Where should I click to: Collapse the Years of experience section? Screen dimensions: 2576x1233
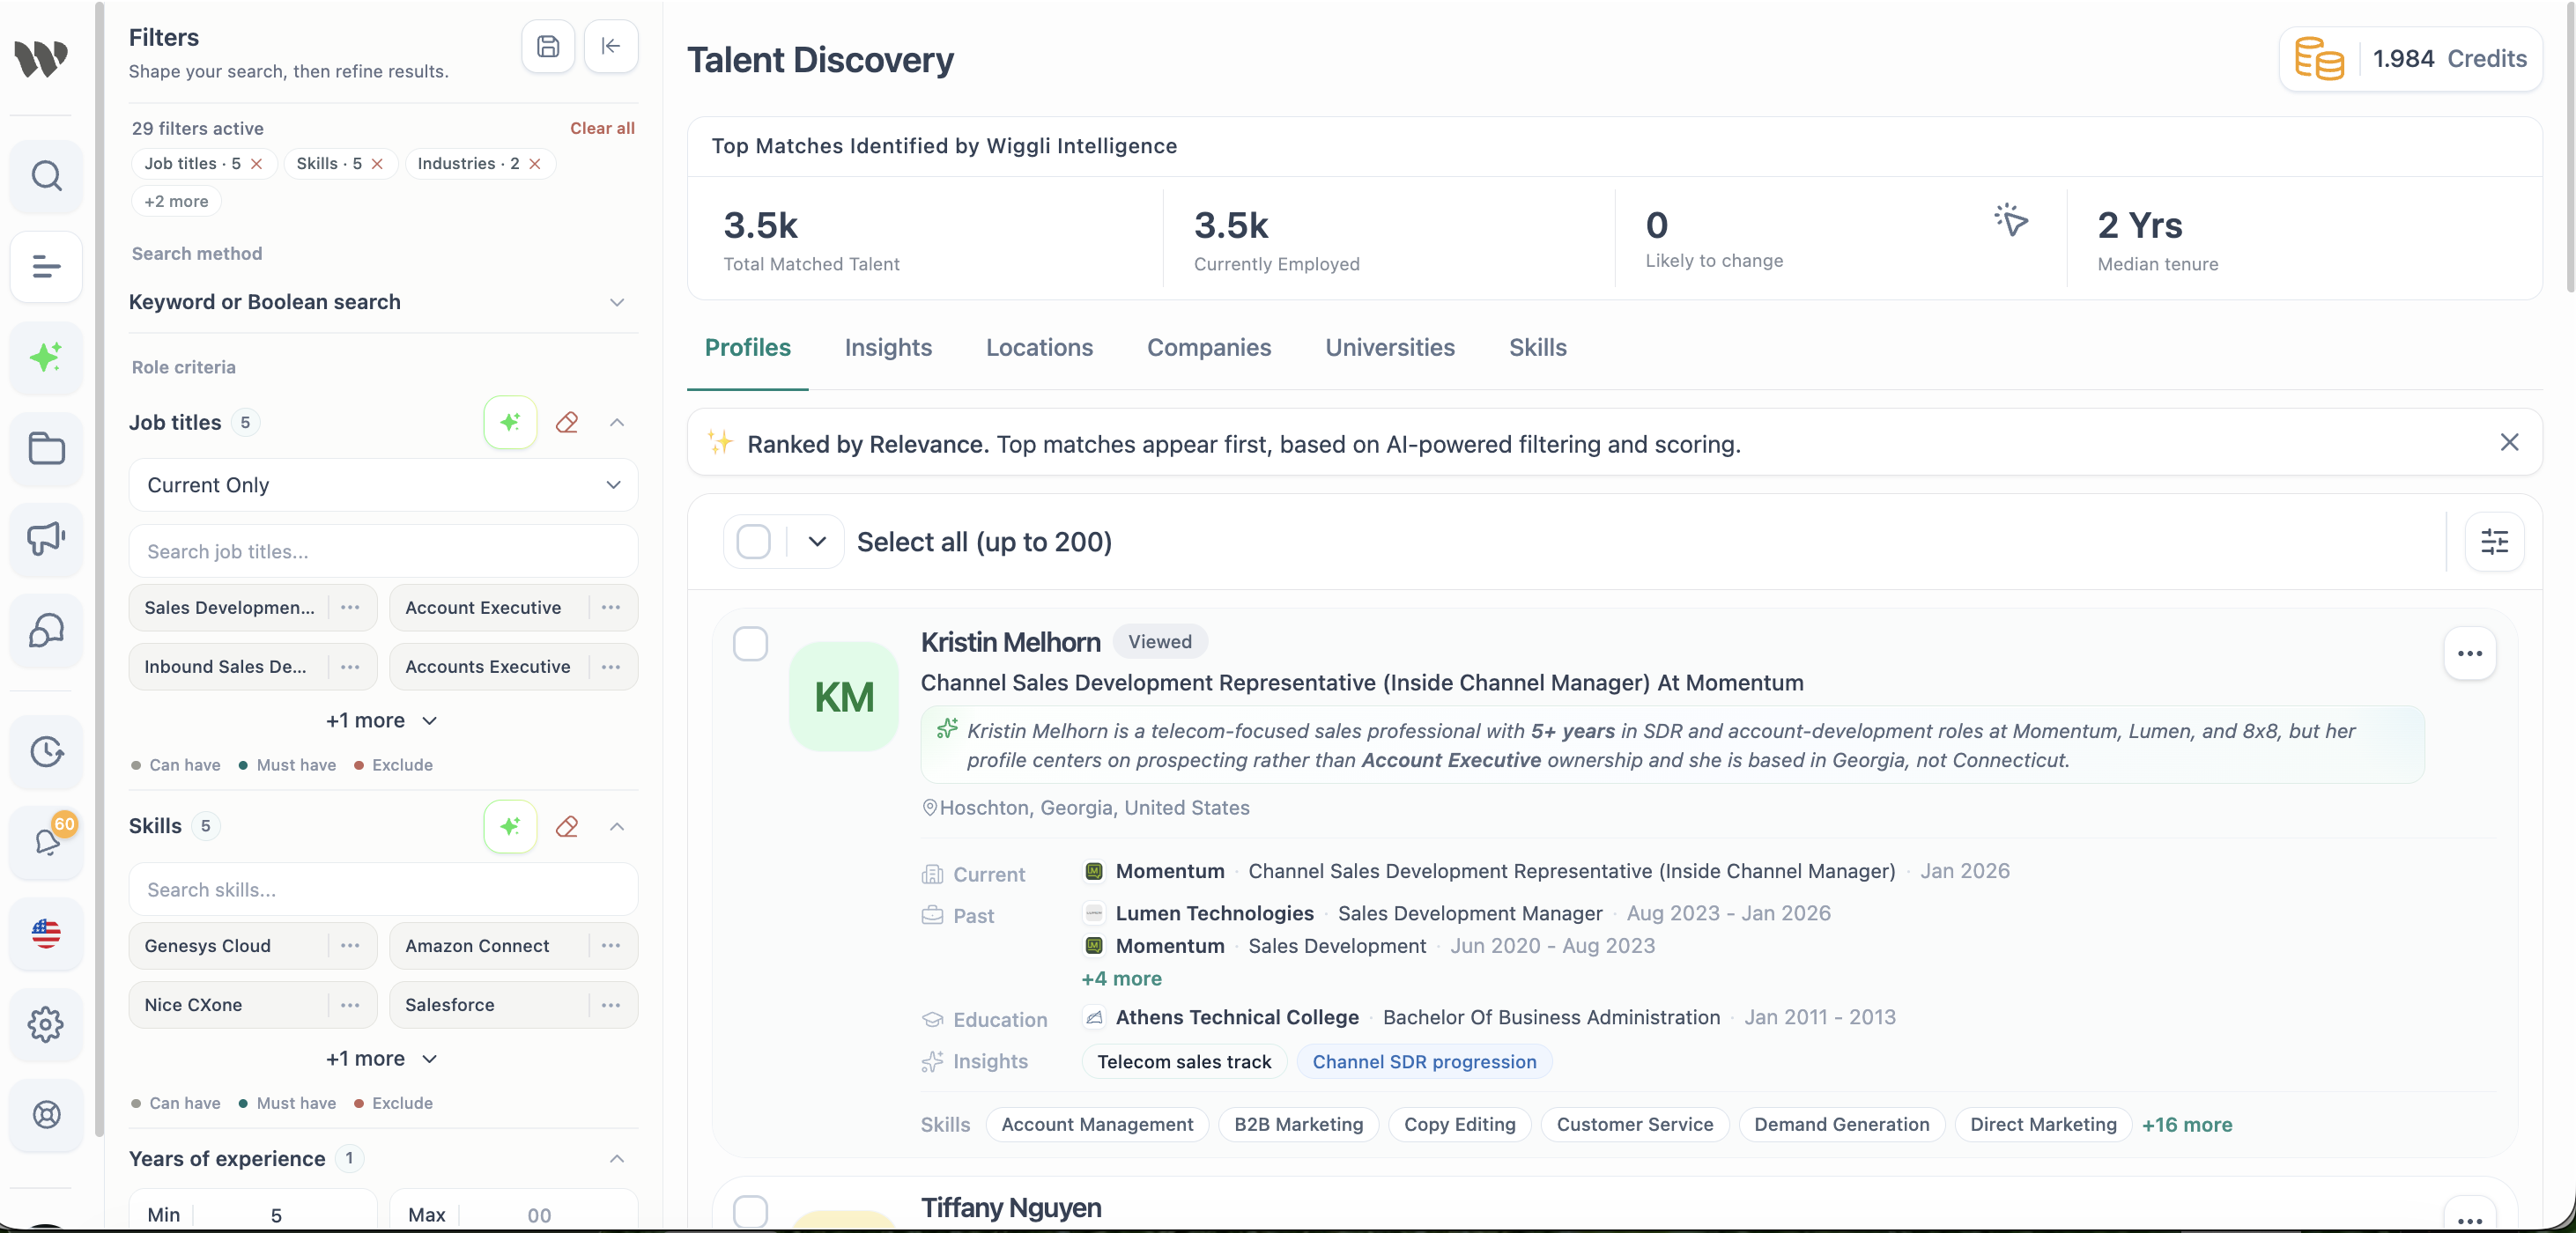tap(617, 1158)
